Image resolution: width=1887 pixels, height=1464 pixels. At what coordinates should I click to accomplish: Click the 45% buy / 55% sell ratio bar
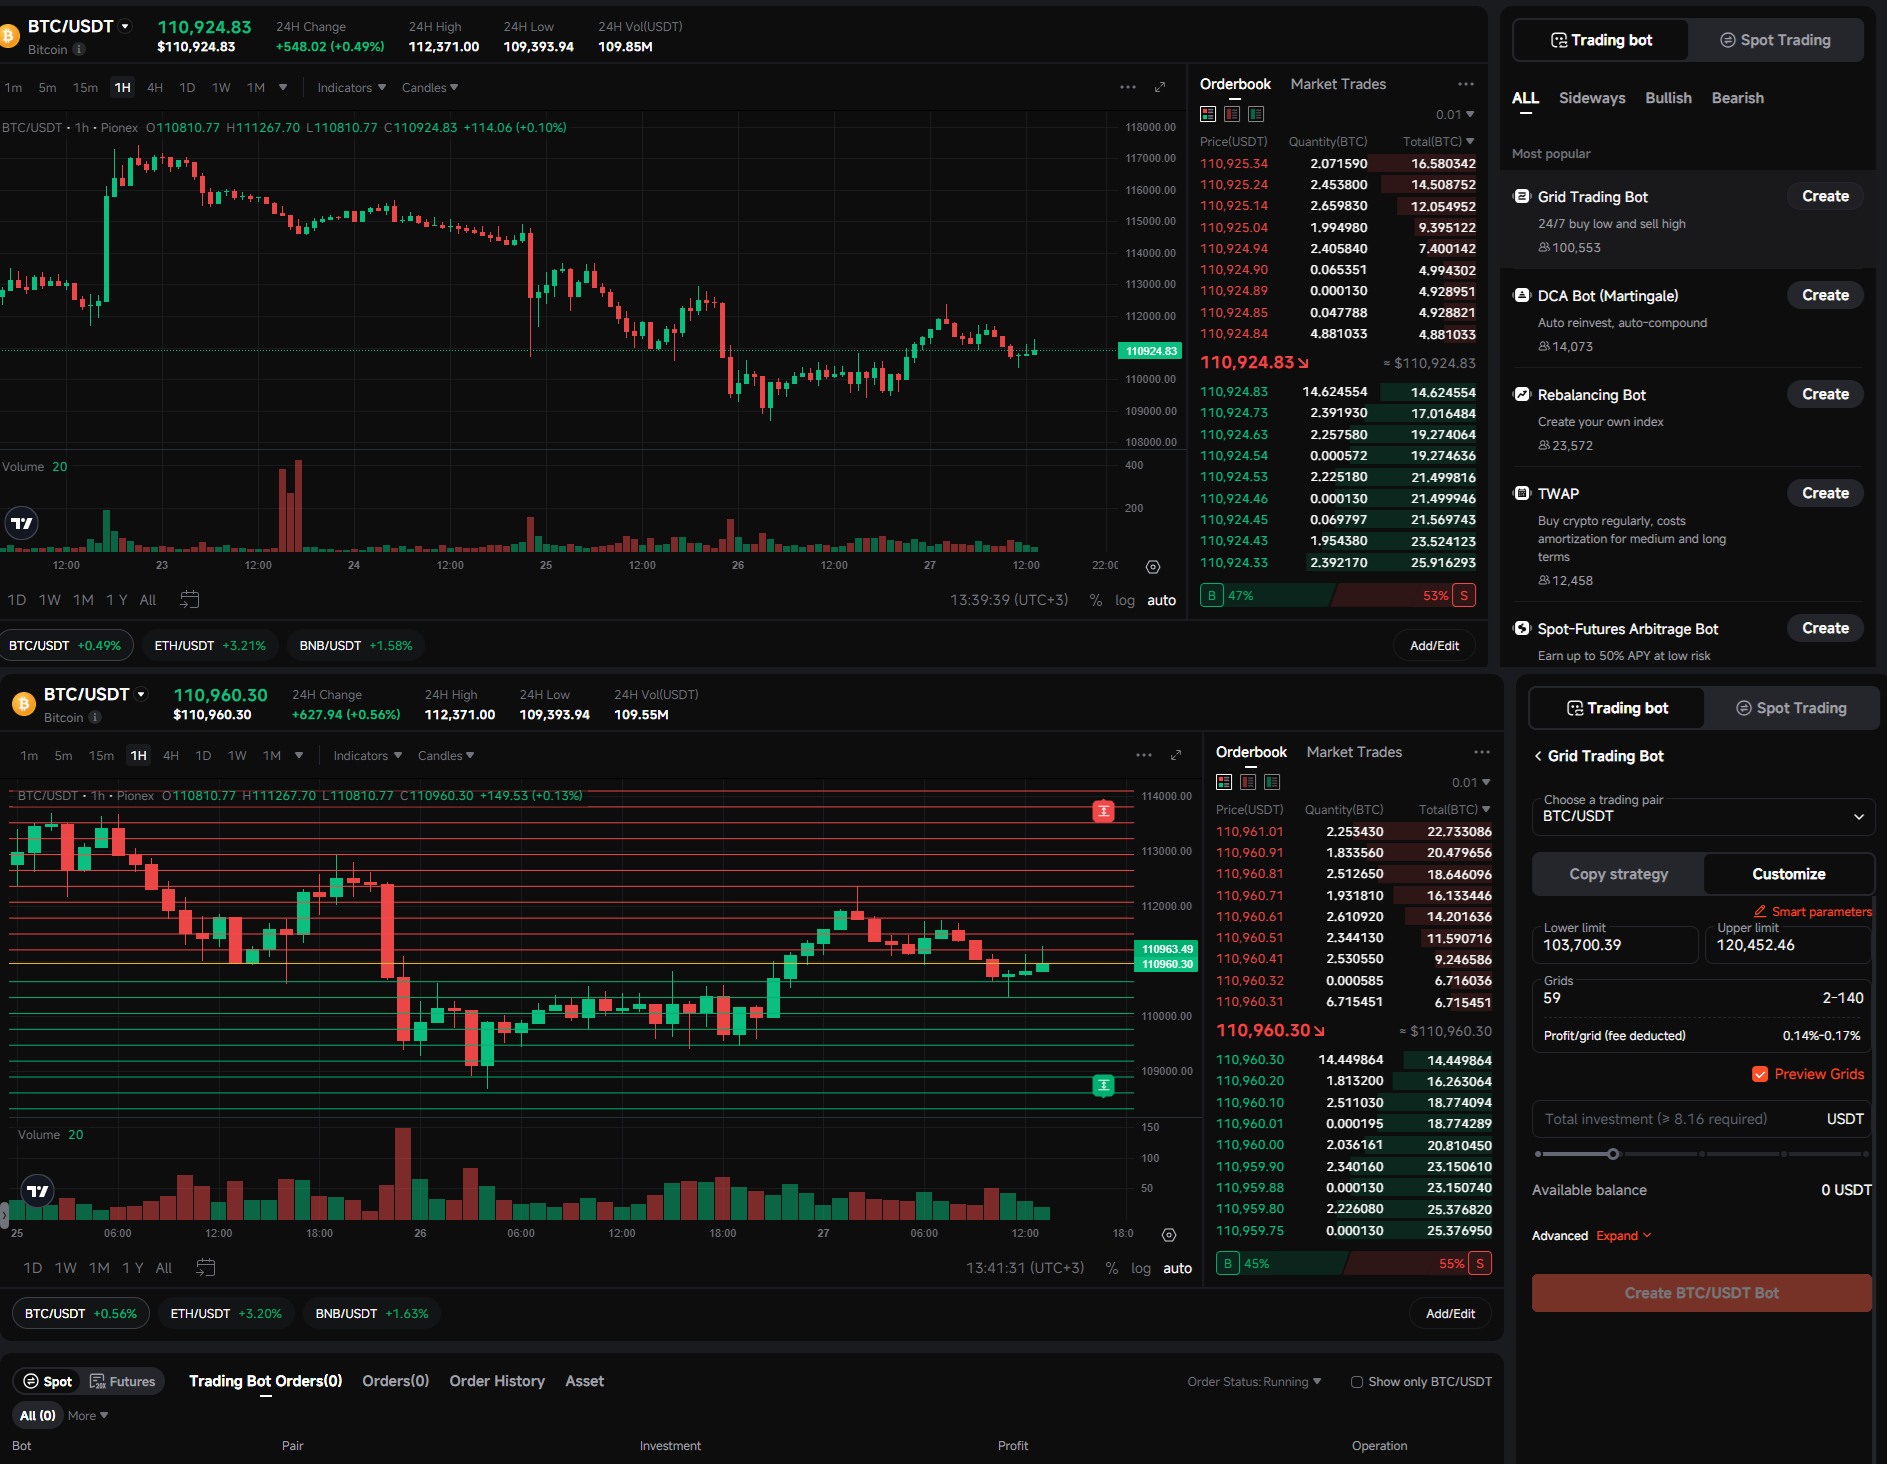(1354, 1264)
